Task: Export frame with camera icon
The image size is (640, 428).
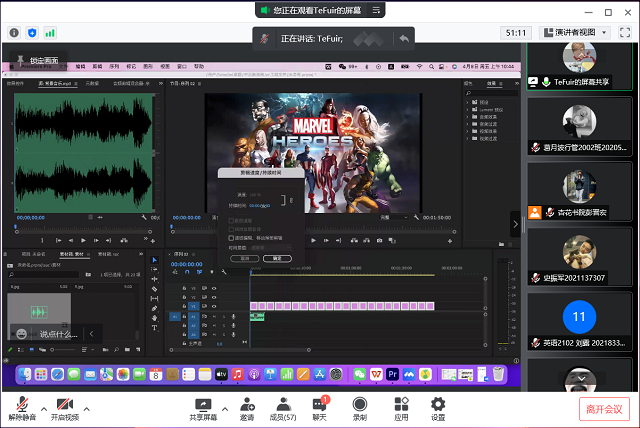Action: click(380, 240)
